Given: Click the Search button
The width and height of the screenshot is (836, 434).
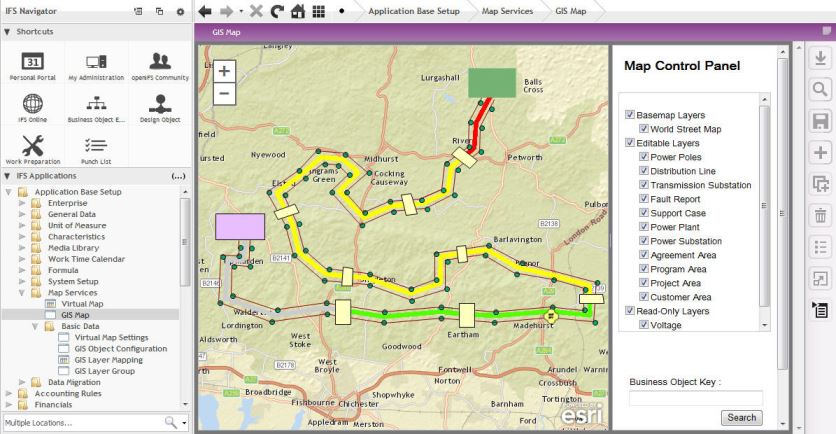Looking at the screenshot, I should (x=742, y=417).
